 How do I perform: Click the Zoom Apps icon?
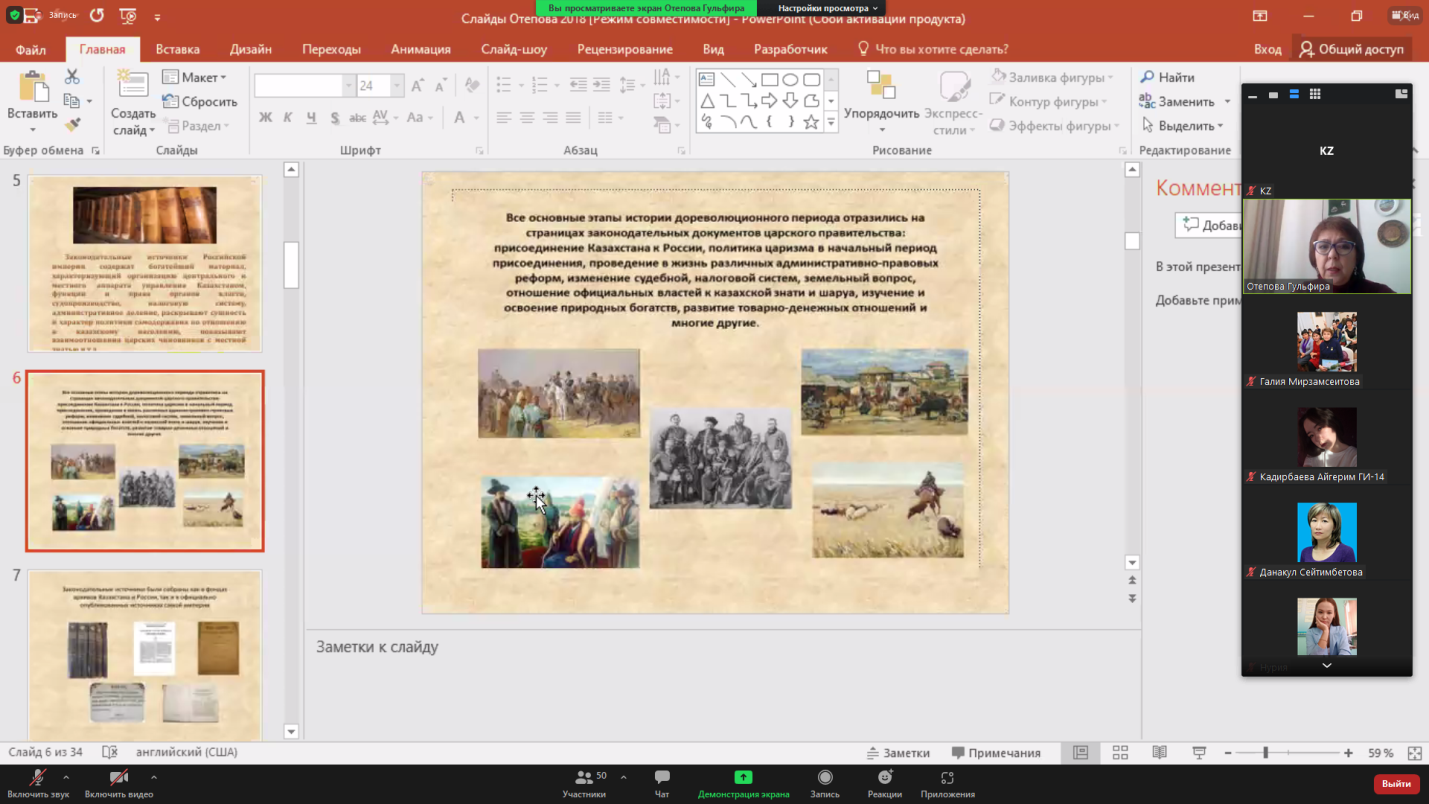tap(947, 779)
